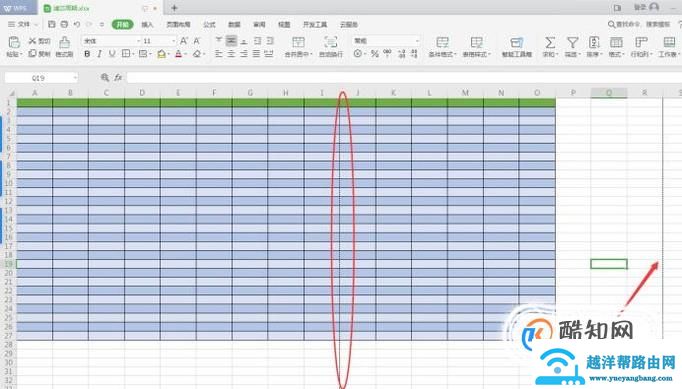
Task: Apply the red font color
Action: pyautogui.click(x=178, y=54)
